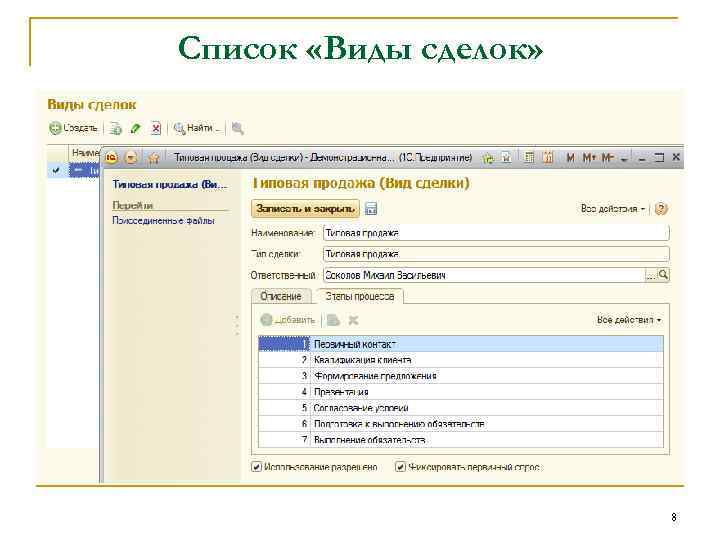Open the calculator icon in the title bar

coord(529,158)
